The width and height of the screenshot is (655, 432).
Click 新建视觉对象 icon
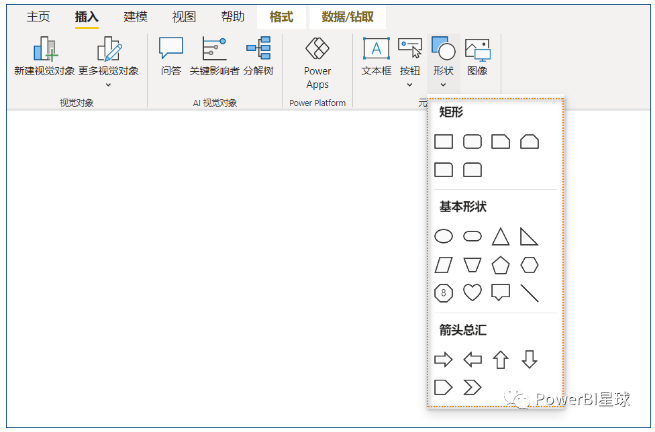(45, 48)
